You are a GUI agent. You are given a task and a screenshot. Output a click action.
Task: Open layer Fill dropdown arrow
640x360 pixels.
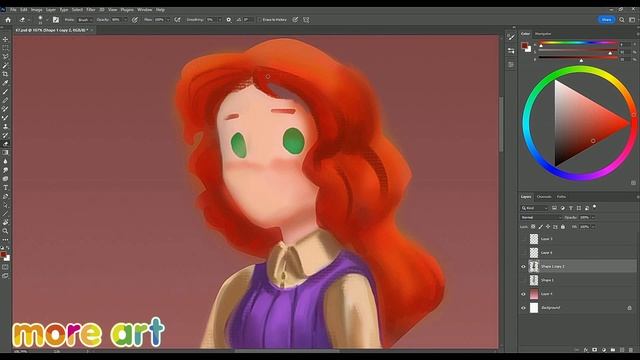(593, 227)
